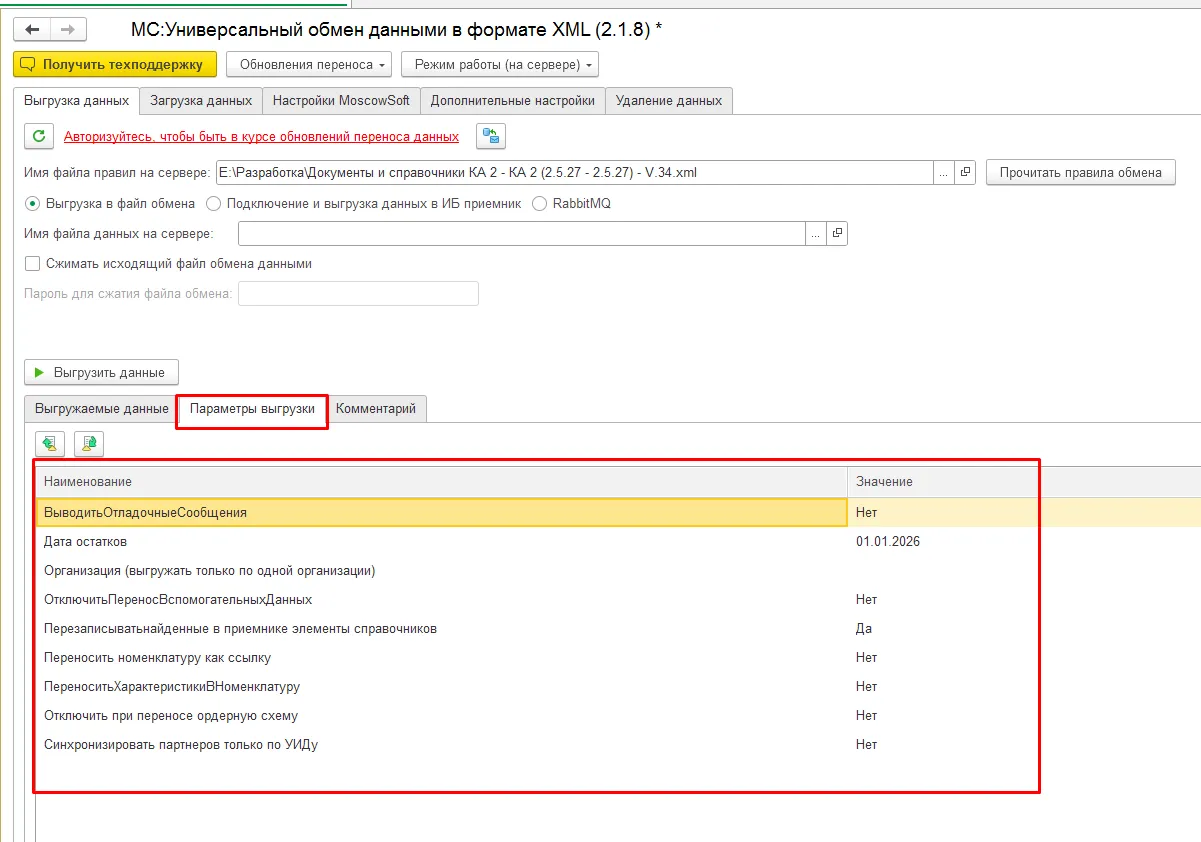This screenshot has height=842, width=1201.
Task: Click the 'Наименование' column header
Action: [x=442, y=482]
